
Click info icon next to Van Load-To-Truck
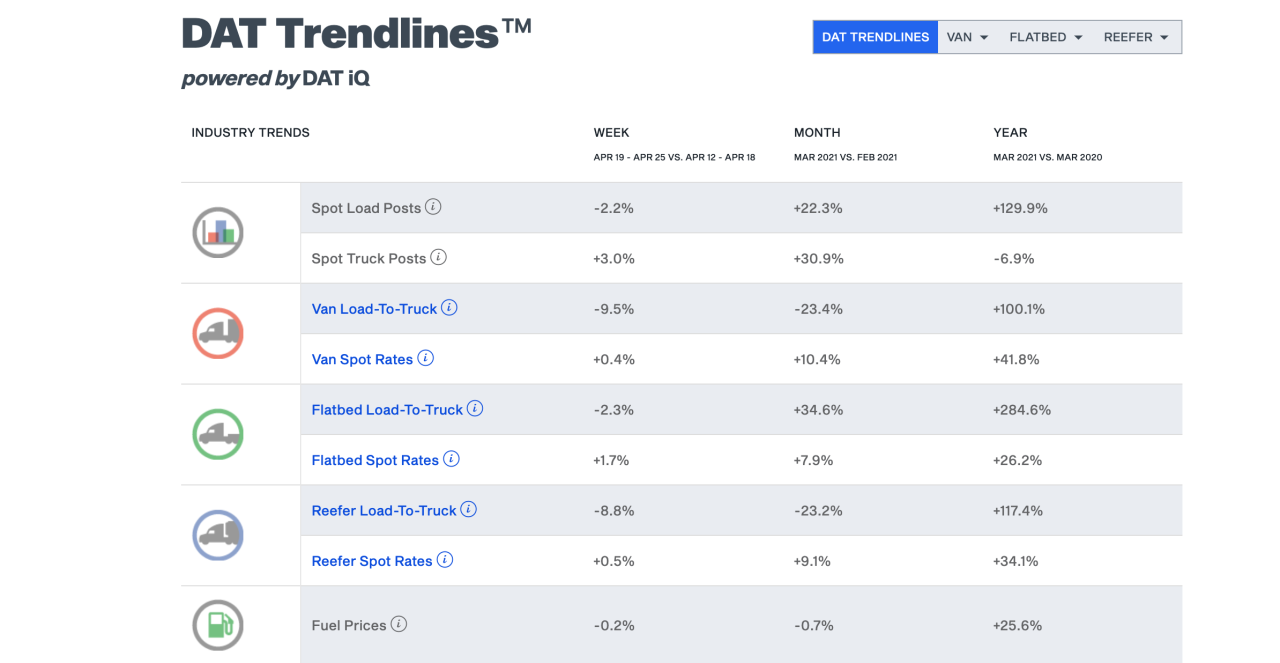point(449,308)
